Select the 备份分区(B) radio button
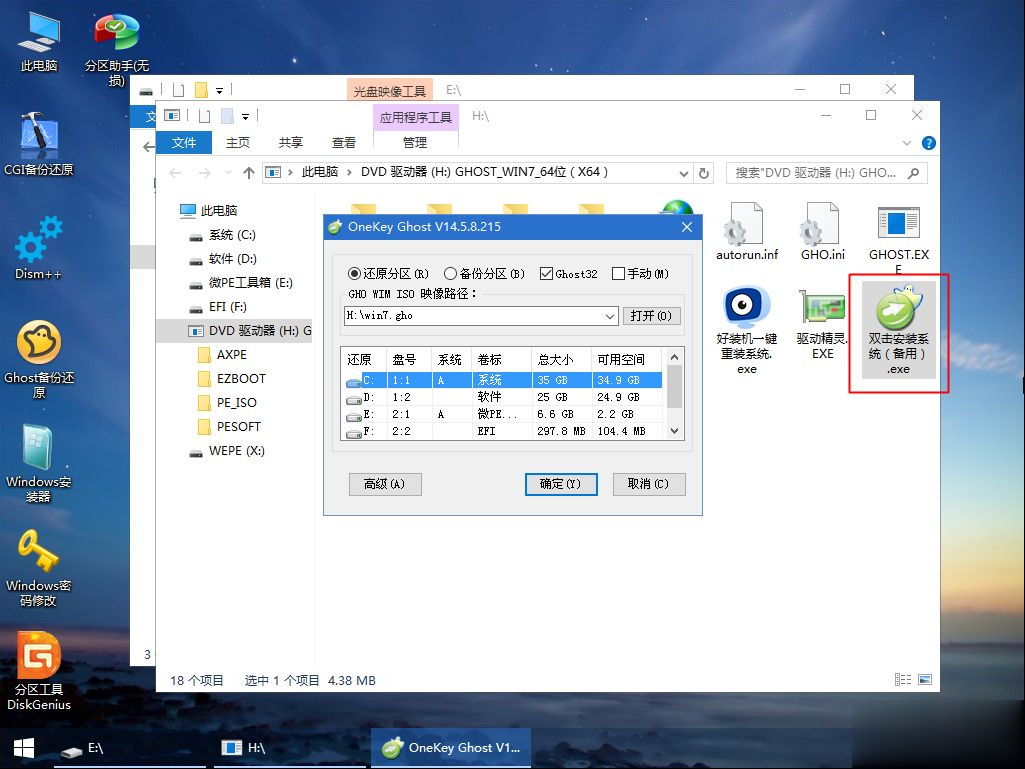 (484, 273)
